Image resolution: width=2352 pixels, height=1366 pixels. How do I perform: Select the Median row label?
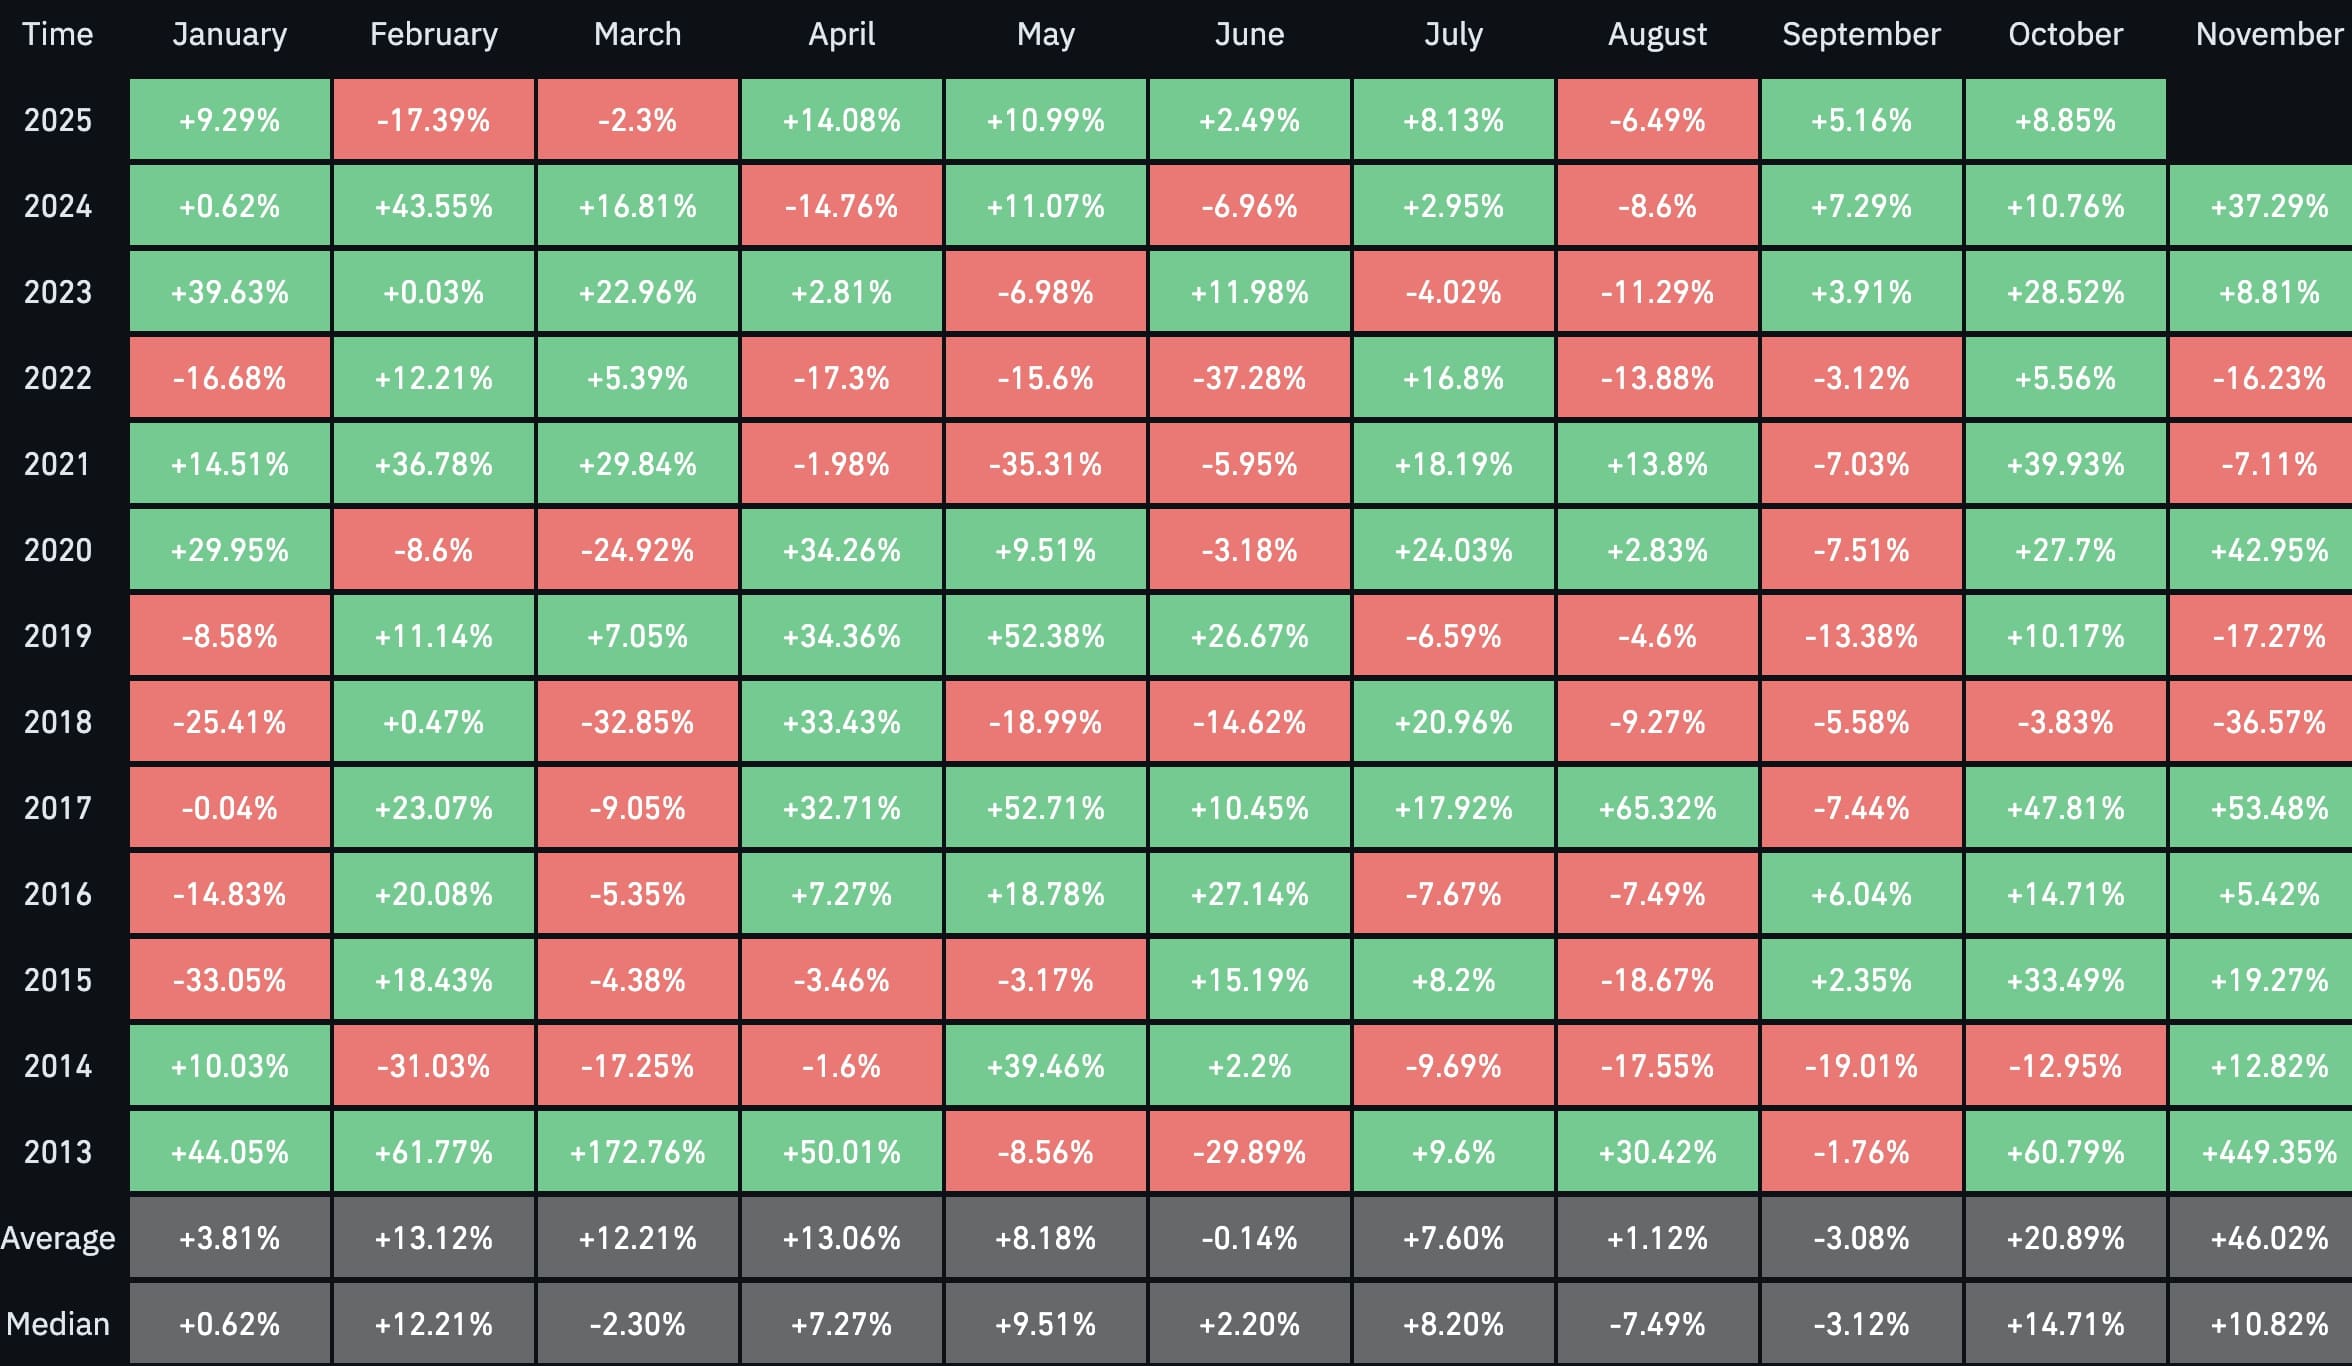58,1324
